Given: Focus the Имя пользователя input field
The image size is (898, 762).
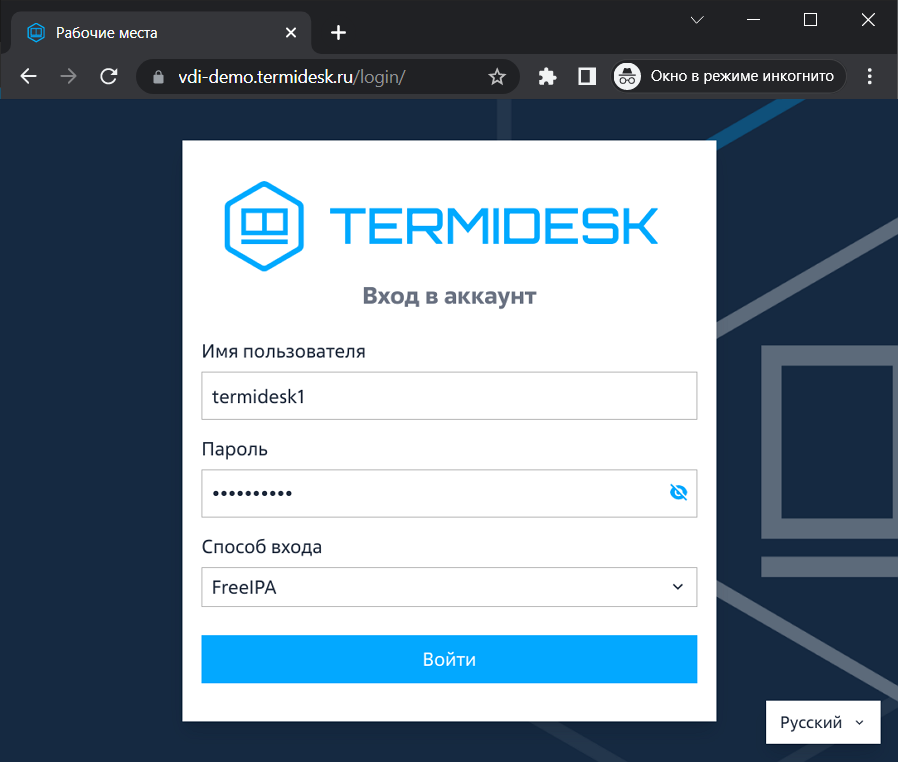Looking at the screenshot, I should pyautogui.click(x=449, y=396).
